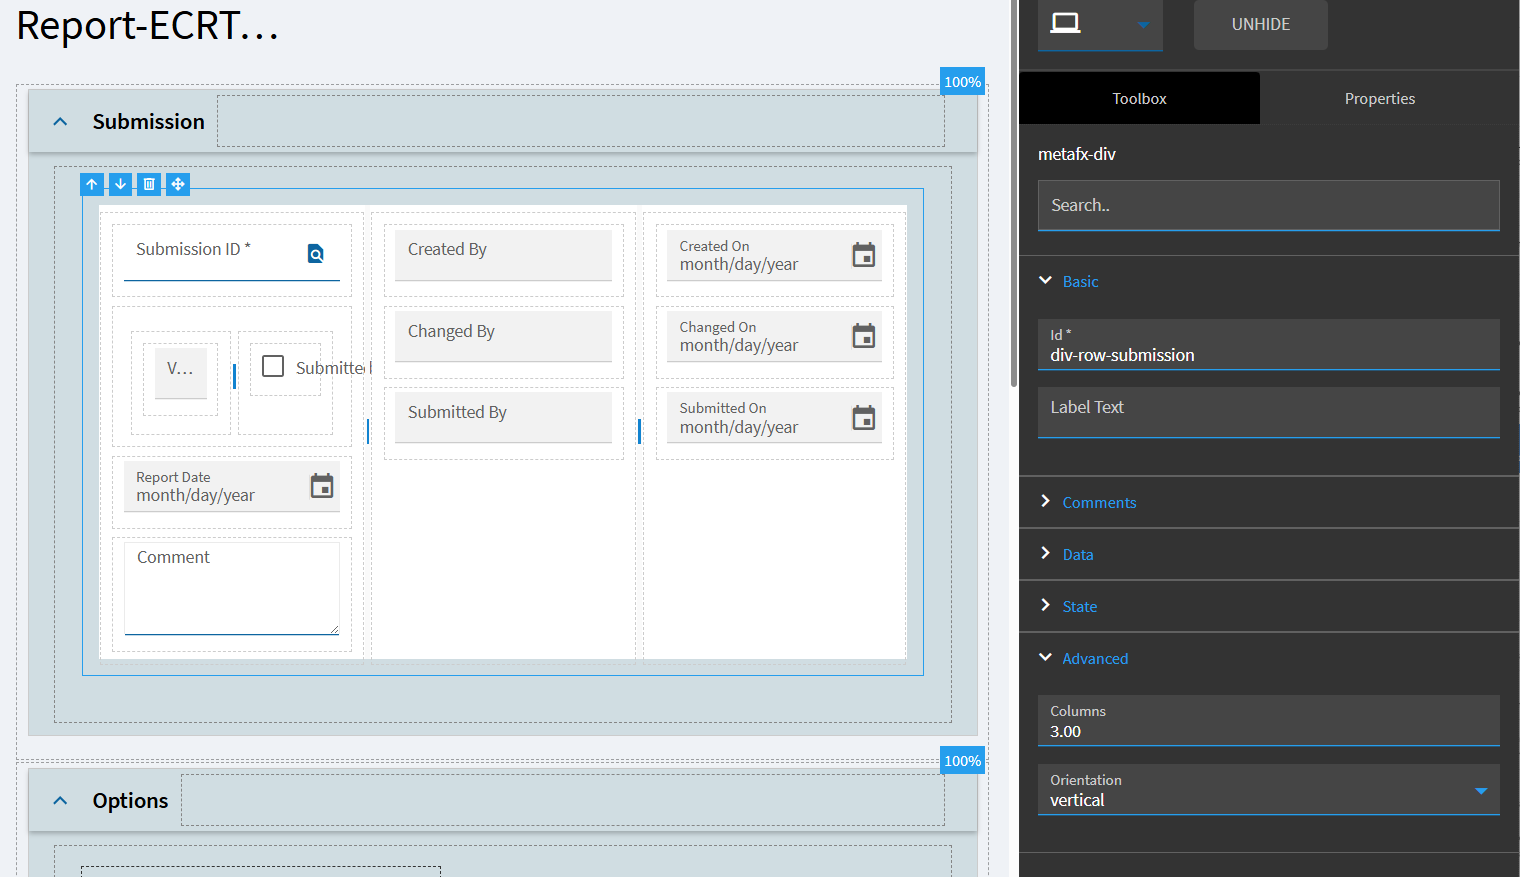Toggle the Submitted checkbox
Viewport: 1520px width, 877px height.
(273, 366)
